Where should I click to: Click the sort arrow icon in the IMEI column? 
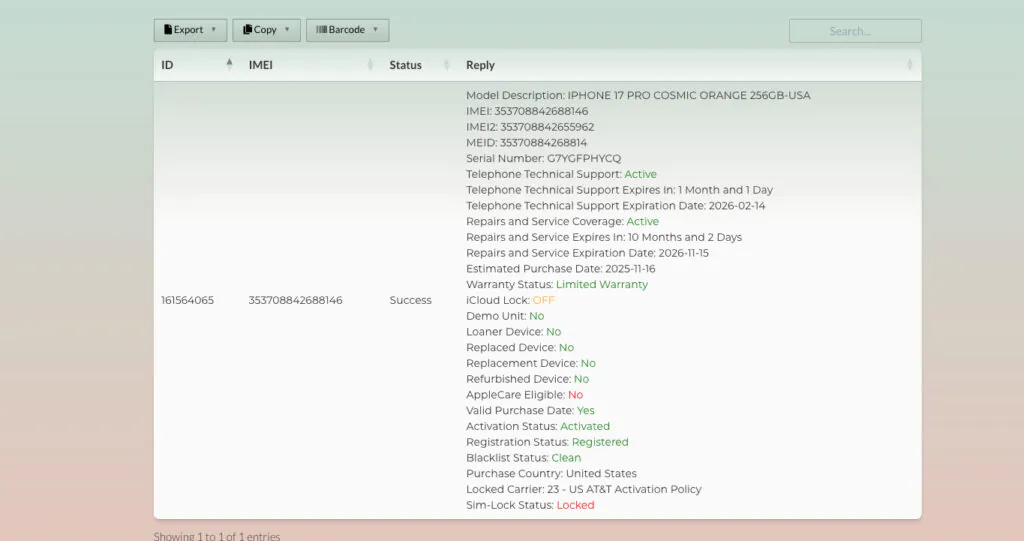pos(370,64)
